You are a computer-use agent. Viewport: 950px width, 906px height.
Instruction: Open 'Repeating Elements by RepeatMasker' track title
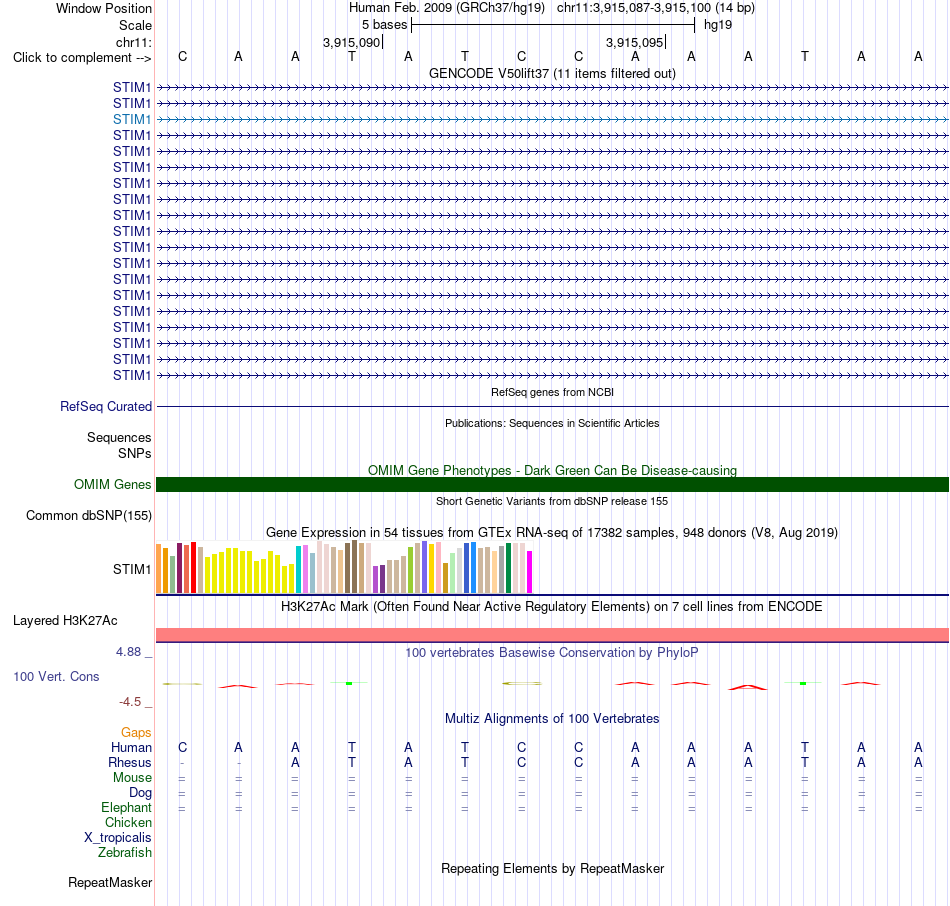coord(552,868)
